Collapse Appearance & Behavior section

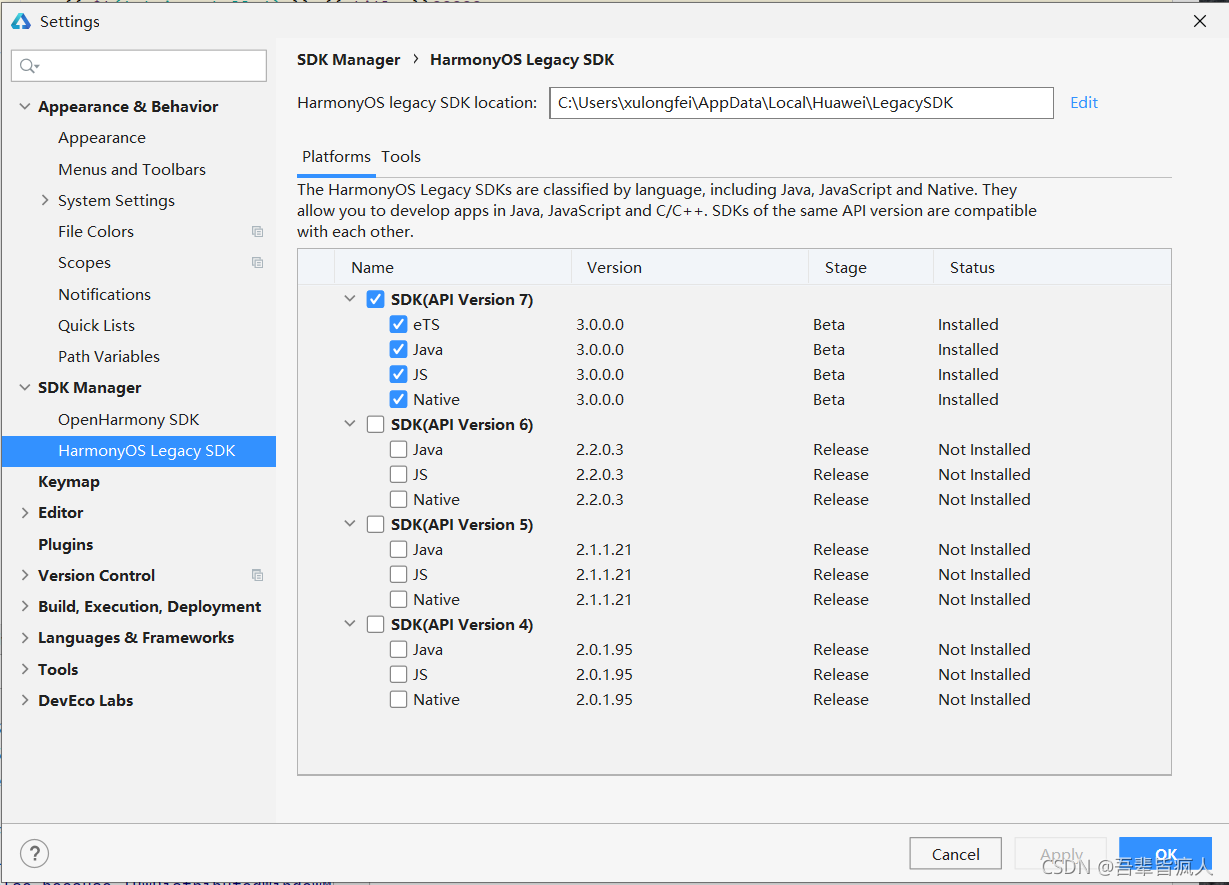point(25,107)
